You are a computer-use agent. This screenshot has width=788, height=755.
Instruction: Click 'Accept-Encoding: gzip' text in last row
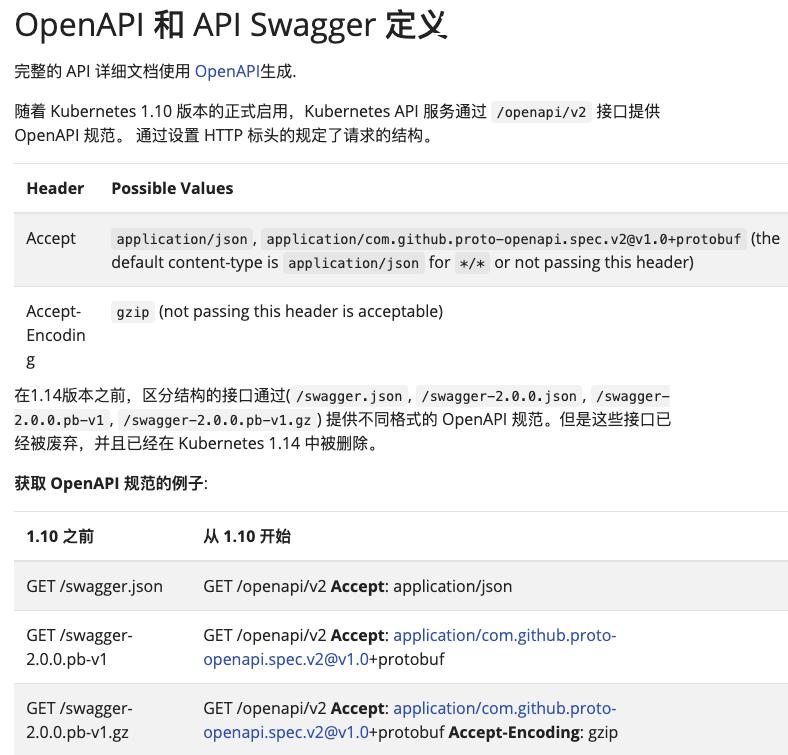tap(533, 732)
